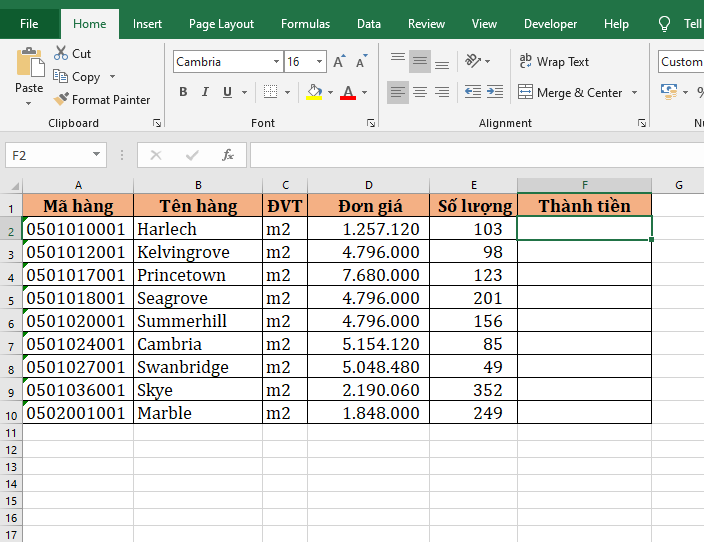Screen dimensions: 704x542
Task: Select the Format Painter tool
Action: pos(101,100)
